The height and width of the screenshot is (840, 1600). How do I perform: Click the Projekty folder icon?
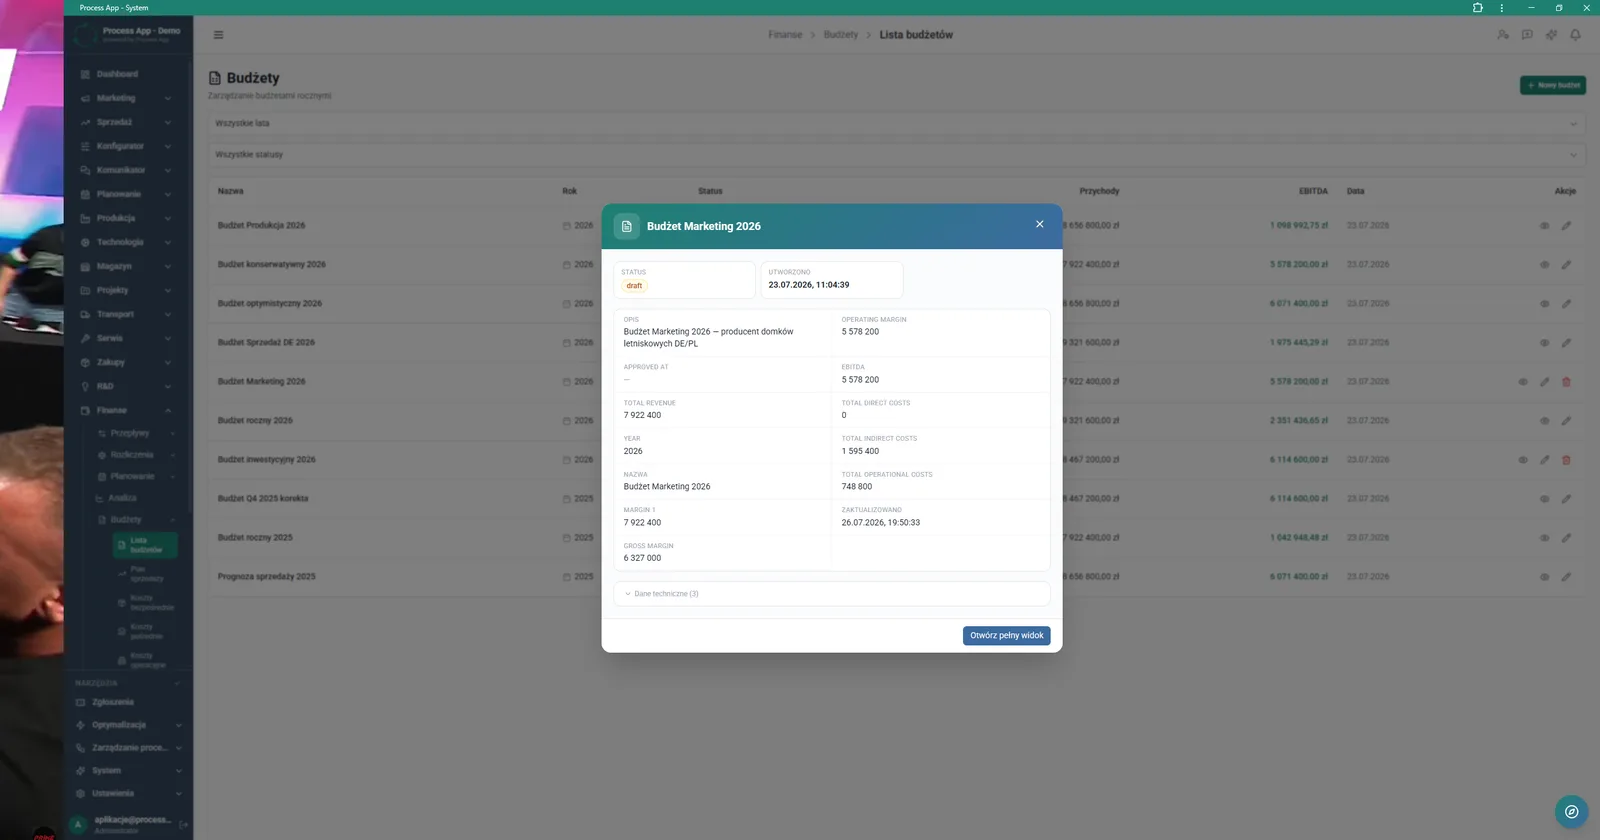coord(85,290)
